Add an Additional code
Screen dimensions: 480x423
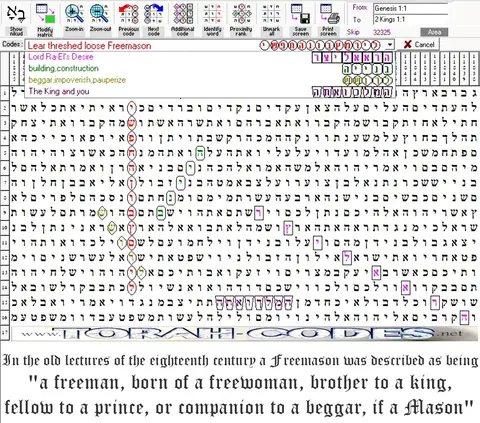pyautogui.click(x=183, y=19)
